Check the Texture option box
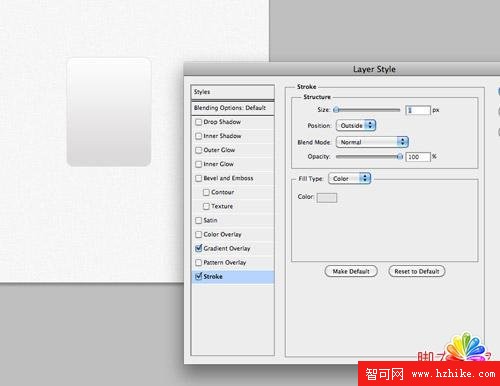Image resolution: width=500 pixels, height=386 pixels. [x=206, y=206]
